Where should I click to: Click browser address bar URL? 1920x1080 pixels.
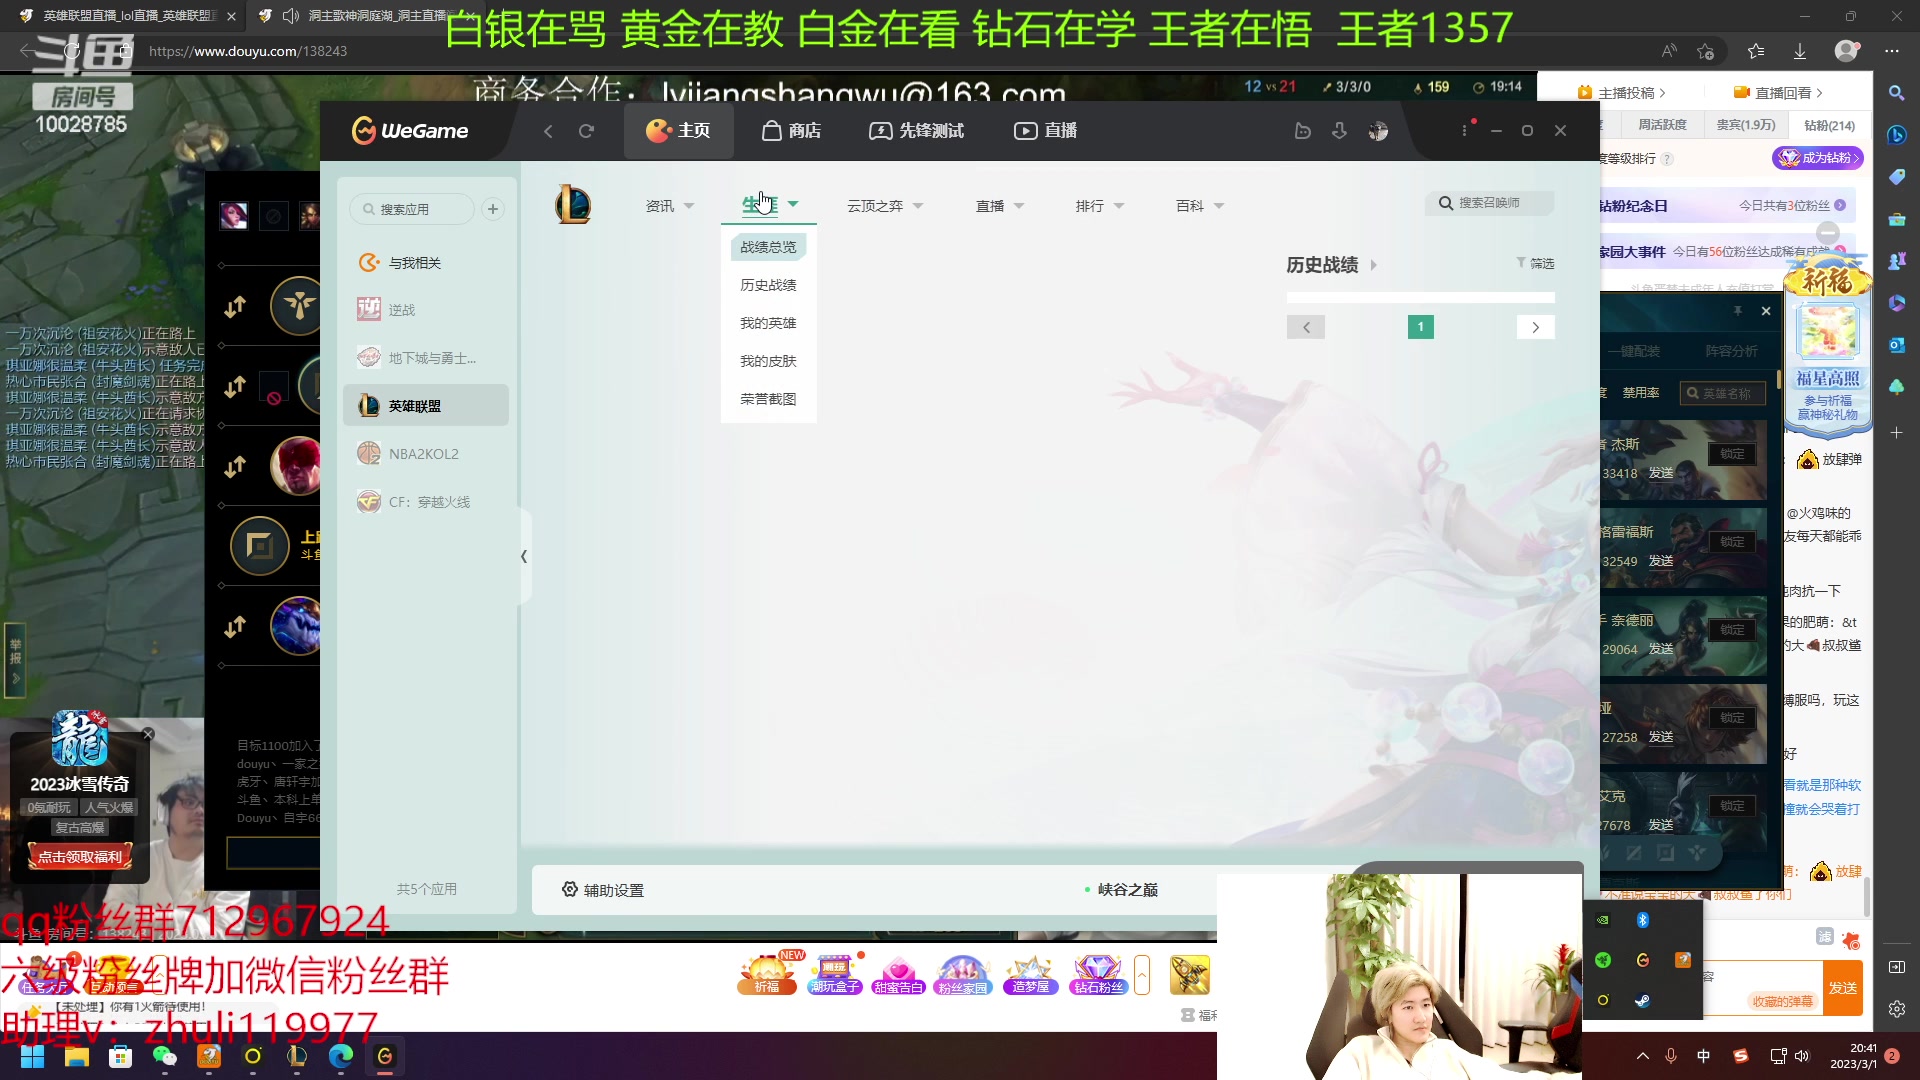click(248, 51)
